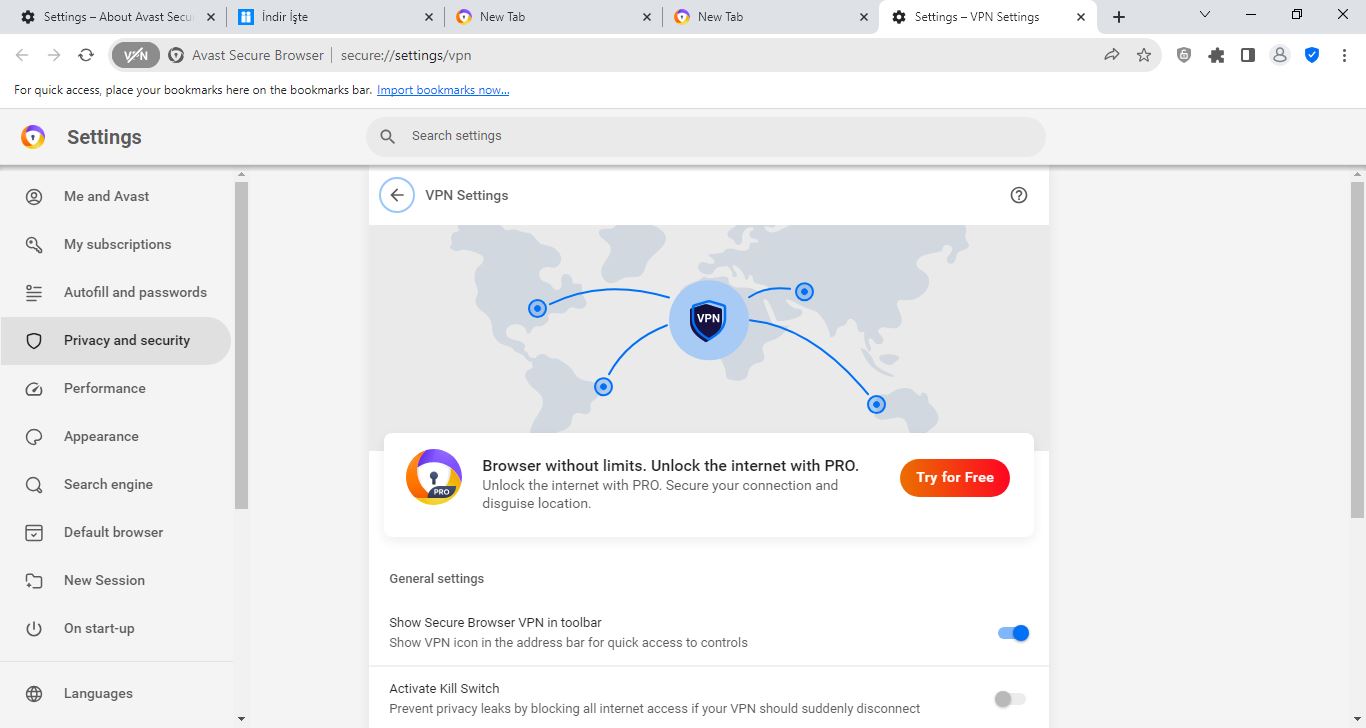Open the VPN Settings help question icon
The height and width of the screenshot is (728, 1366).
1019,195
